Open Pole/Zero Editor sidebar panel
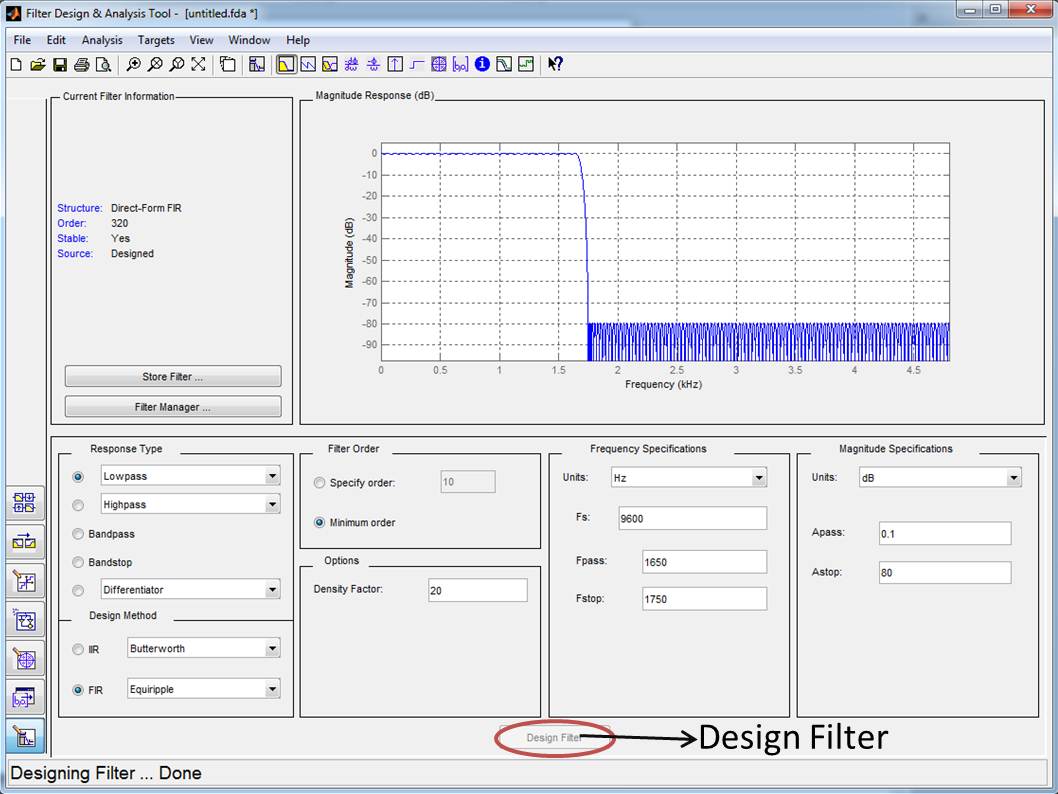Image resolution: width=1058 pixels, height=794 pixels. pos(25,659)
